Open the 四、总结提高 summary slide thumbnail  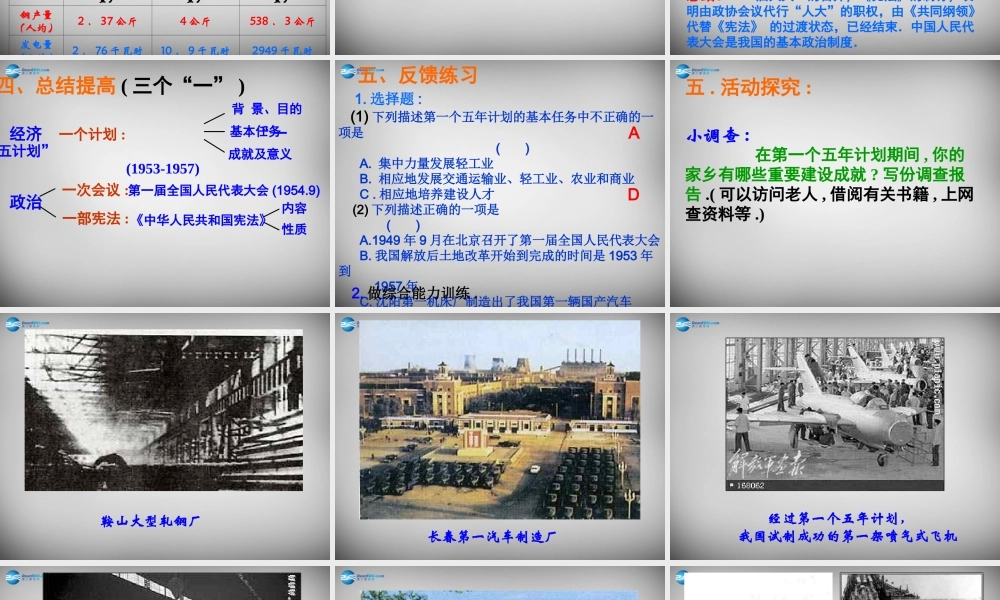(165, 183)
